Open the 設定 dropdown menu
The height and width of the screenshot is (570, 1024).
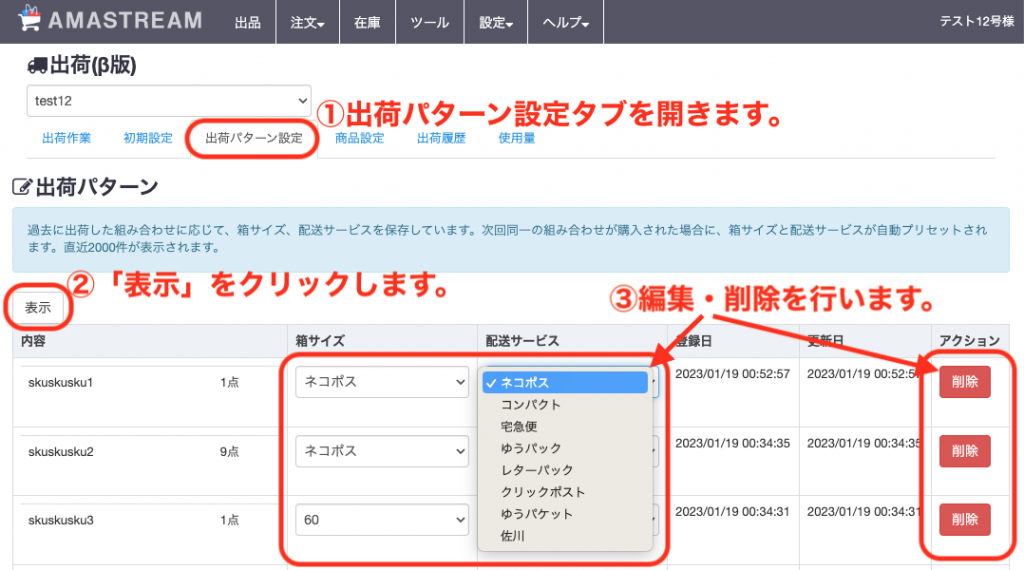pos(496,22)
